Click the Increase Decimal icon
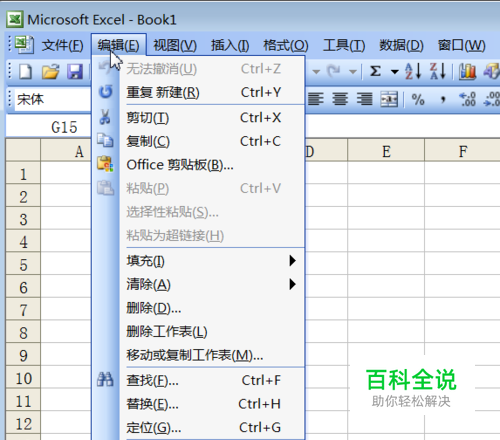The image size is (500, 440). [x=467, y=99]
